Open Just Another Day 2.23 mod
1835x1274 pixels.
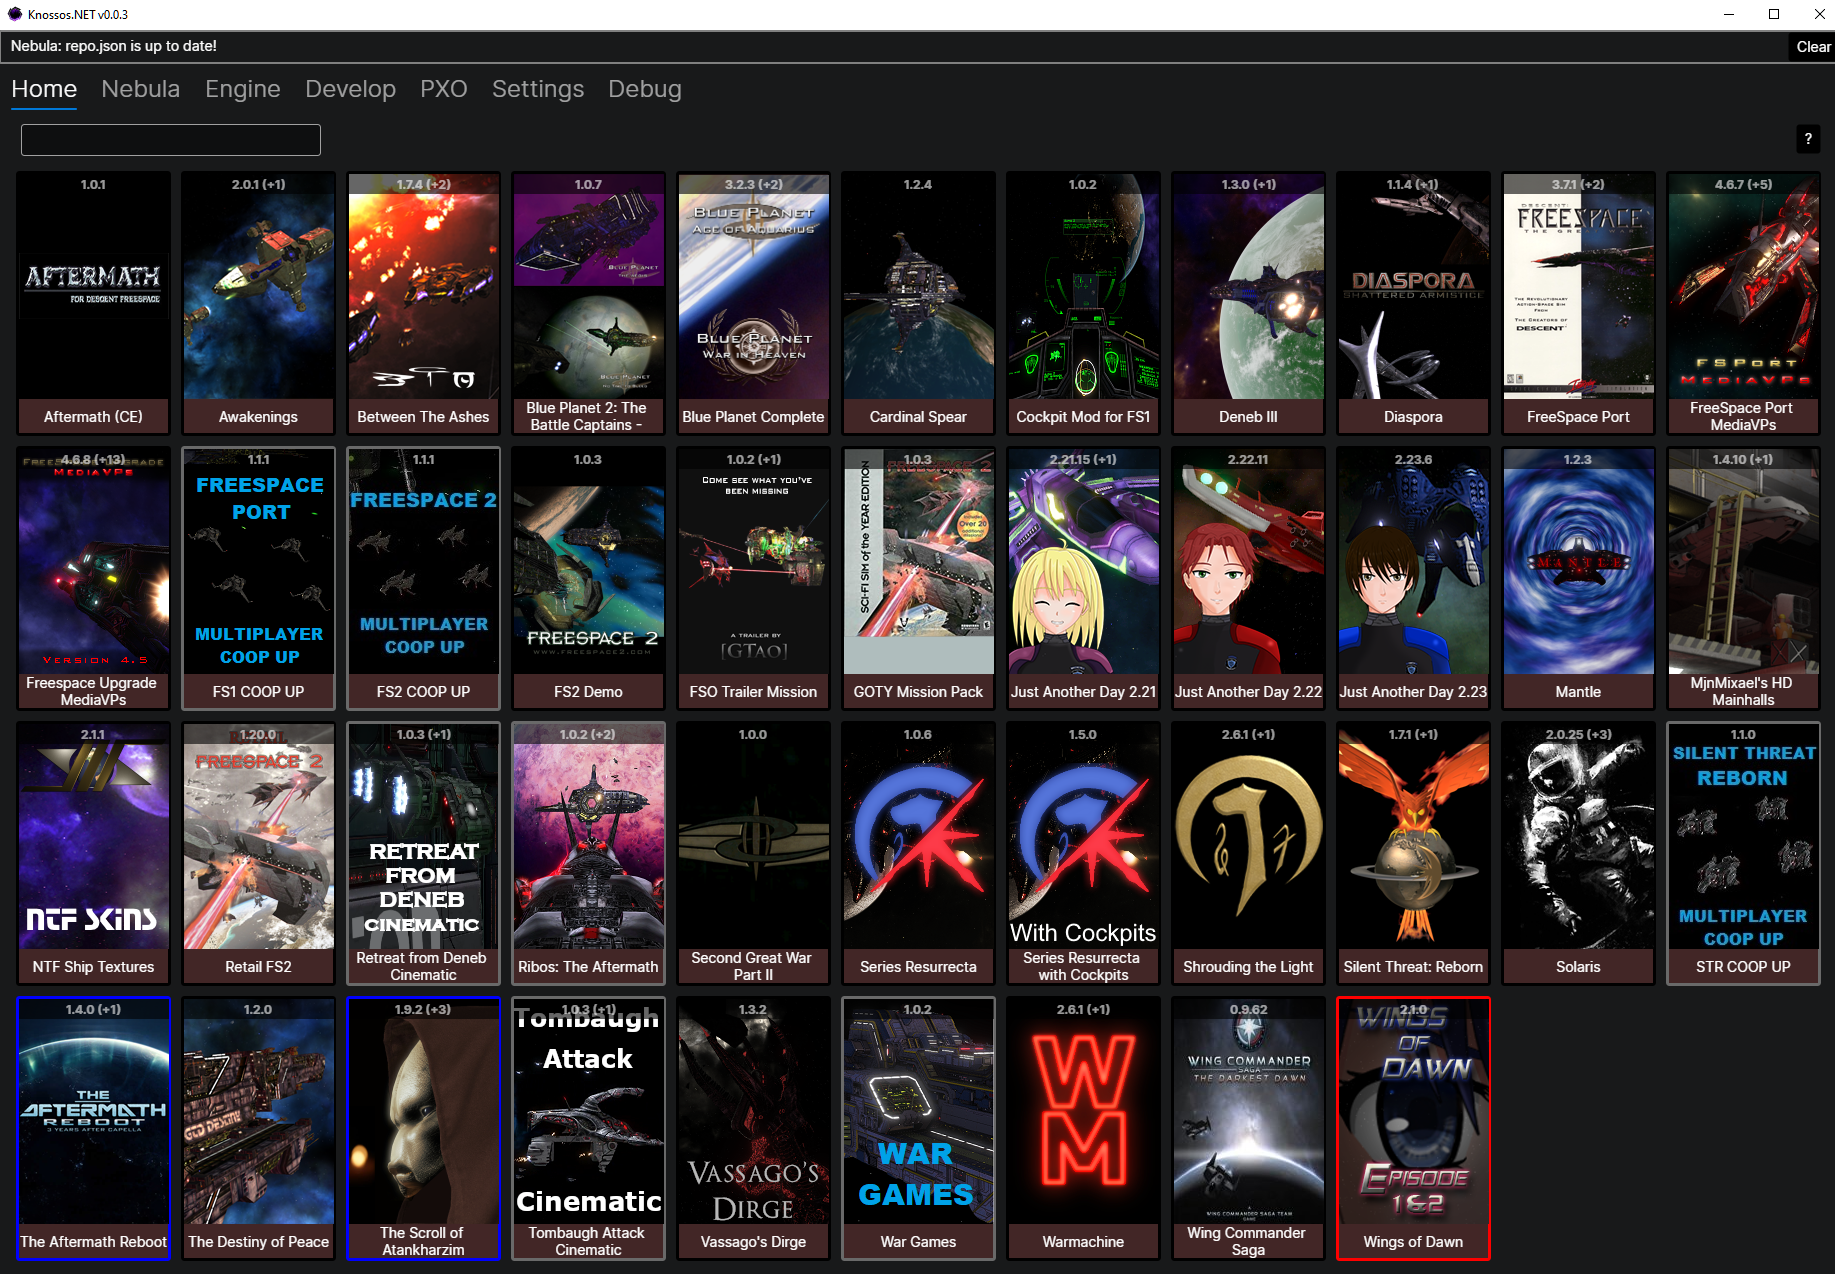click(x=1413, y=578)
